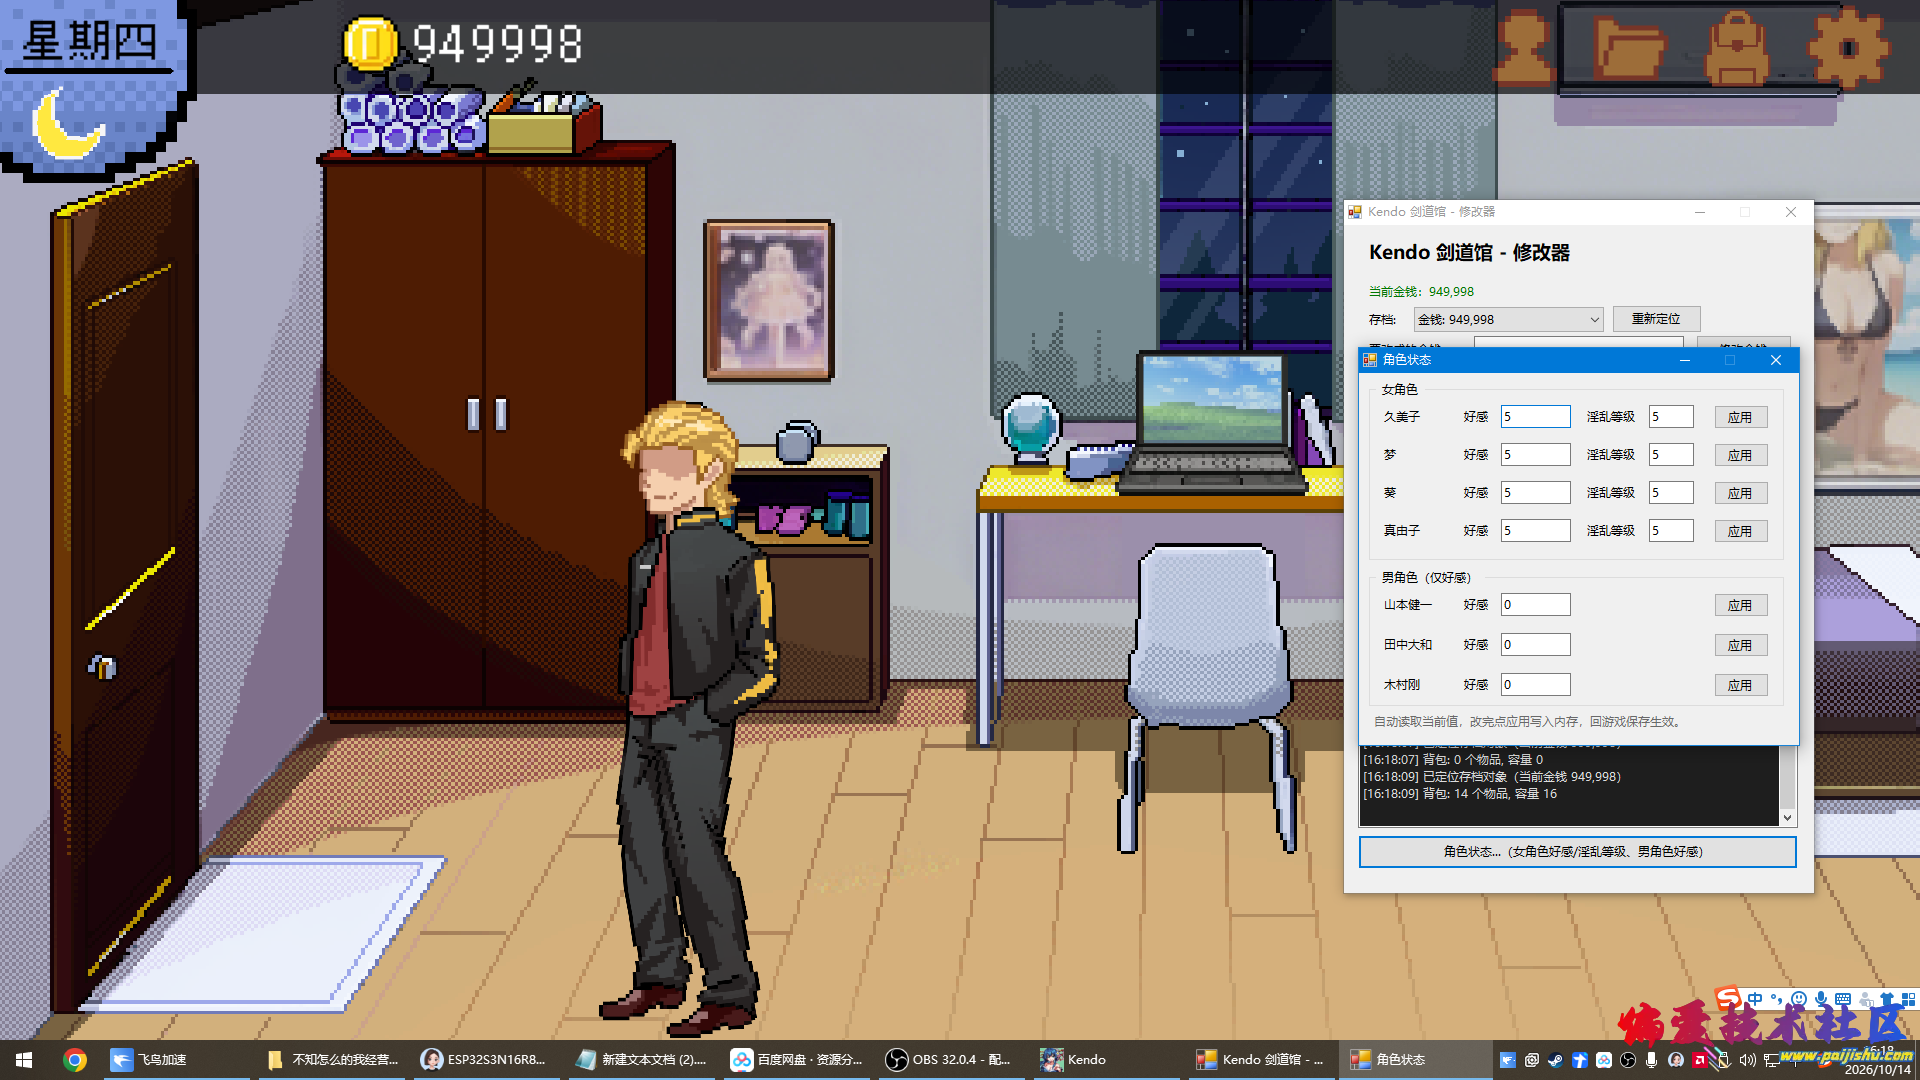Viewport: 1920px width, 1080px height.
Task: Click the microphone tray icon
Action: pos(1651,1060)
